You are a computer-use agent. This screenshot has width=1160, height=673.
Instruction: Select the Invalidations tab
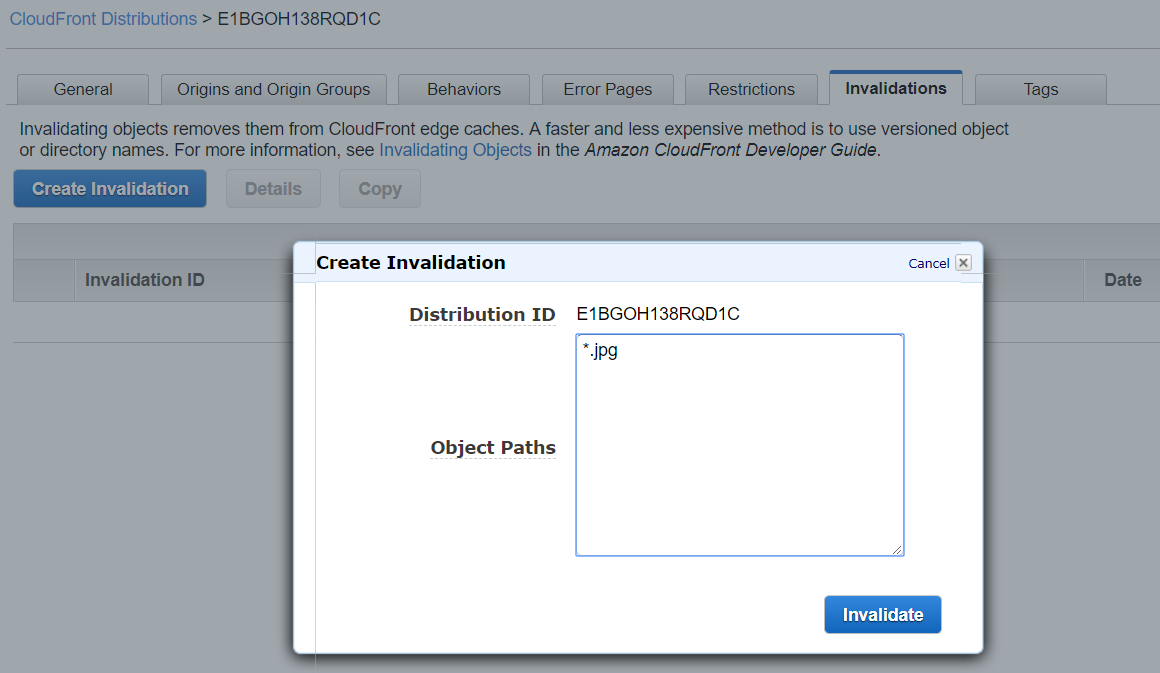[x=896, y=88]
